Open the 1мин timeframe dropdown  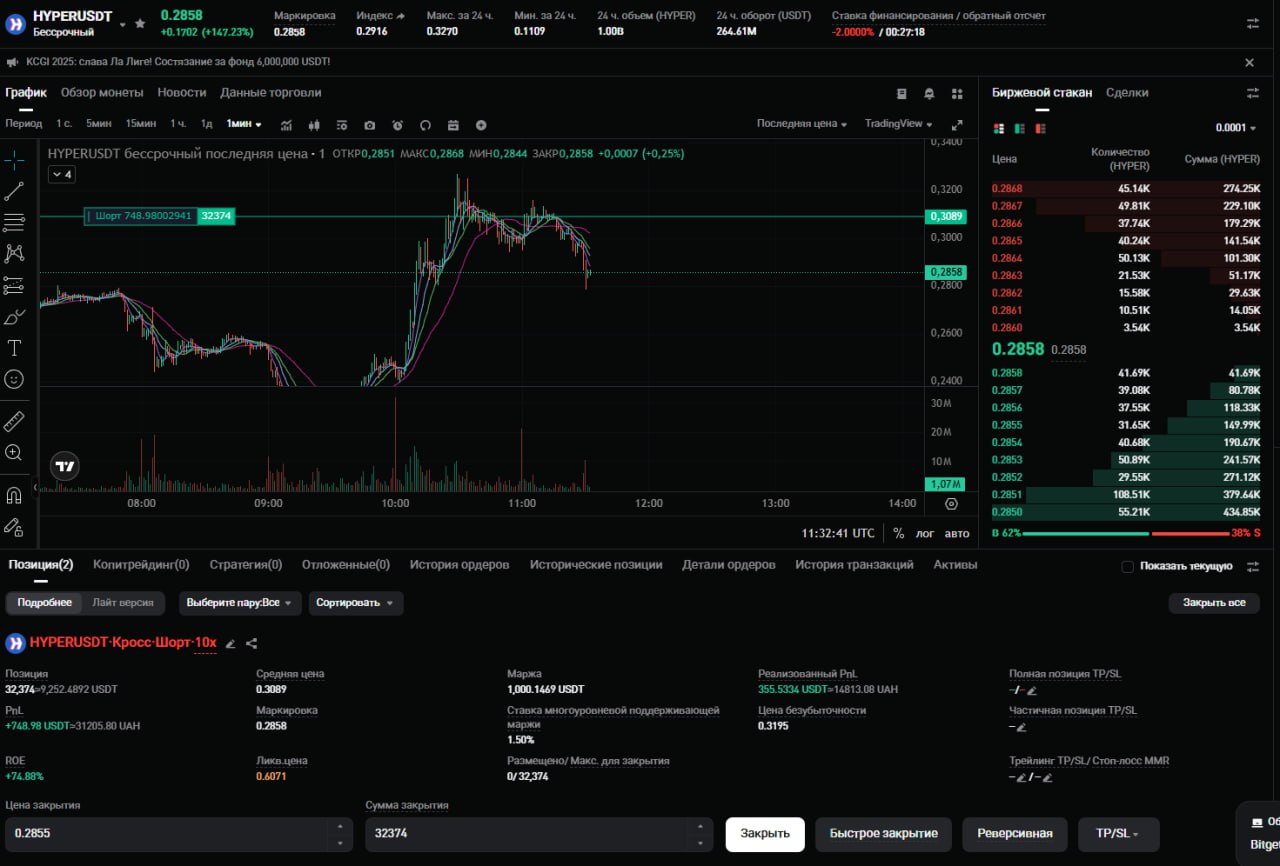[x=244, y=124]
